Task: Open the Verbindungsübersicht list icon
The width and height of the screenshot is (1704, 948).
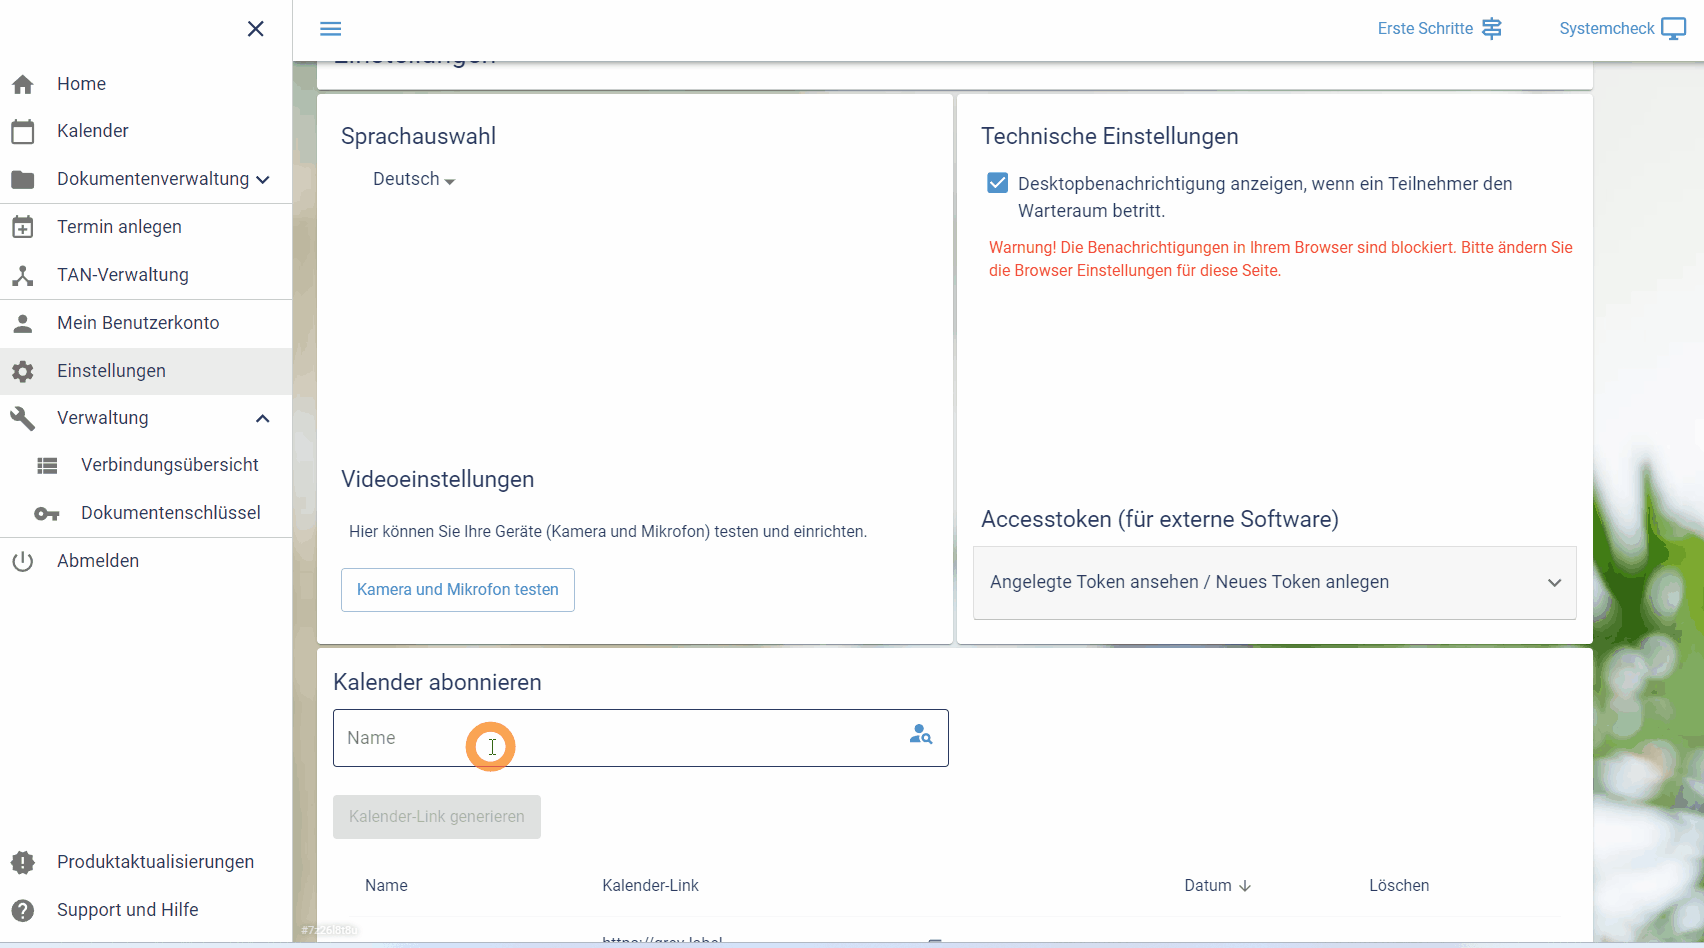Action: [x=47, y=465]
